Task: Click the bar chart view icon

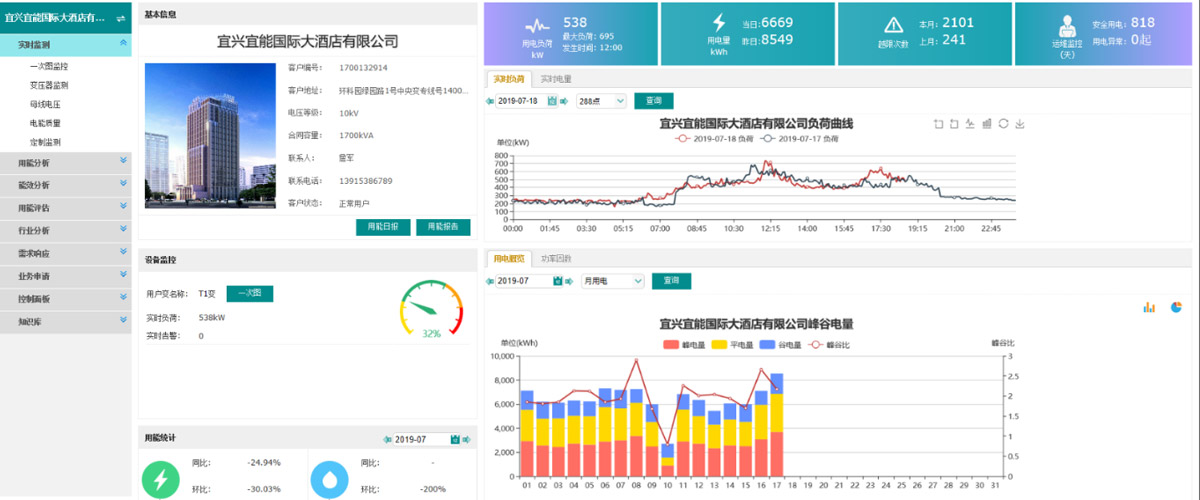Action: point(1149,307)
